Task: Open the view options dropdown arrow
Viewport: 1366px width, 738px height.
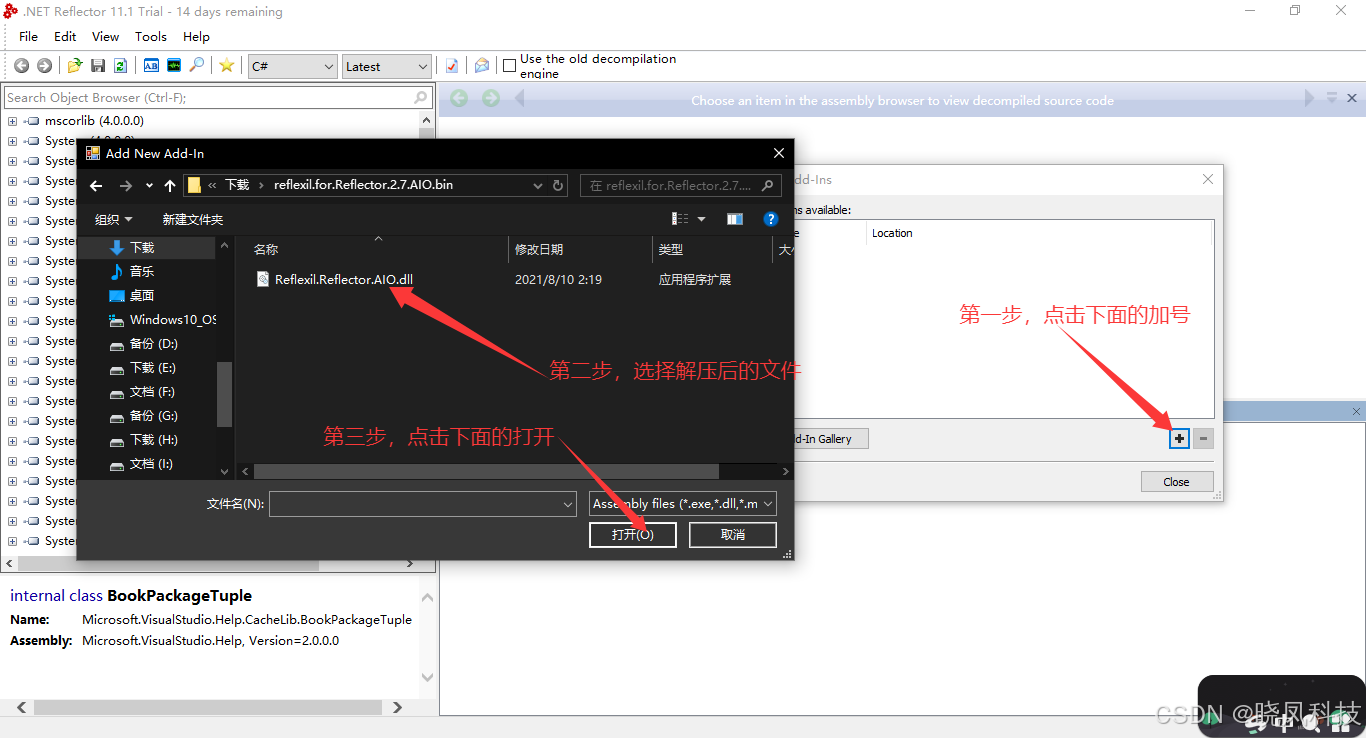Action: tap(702, 219)
